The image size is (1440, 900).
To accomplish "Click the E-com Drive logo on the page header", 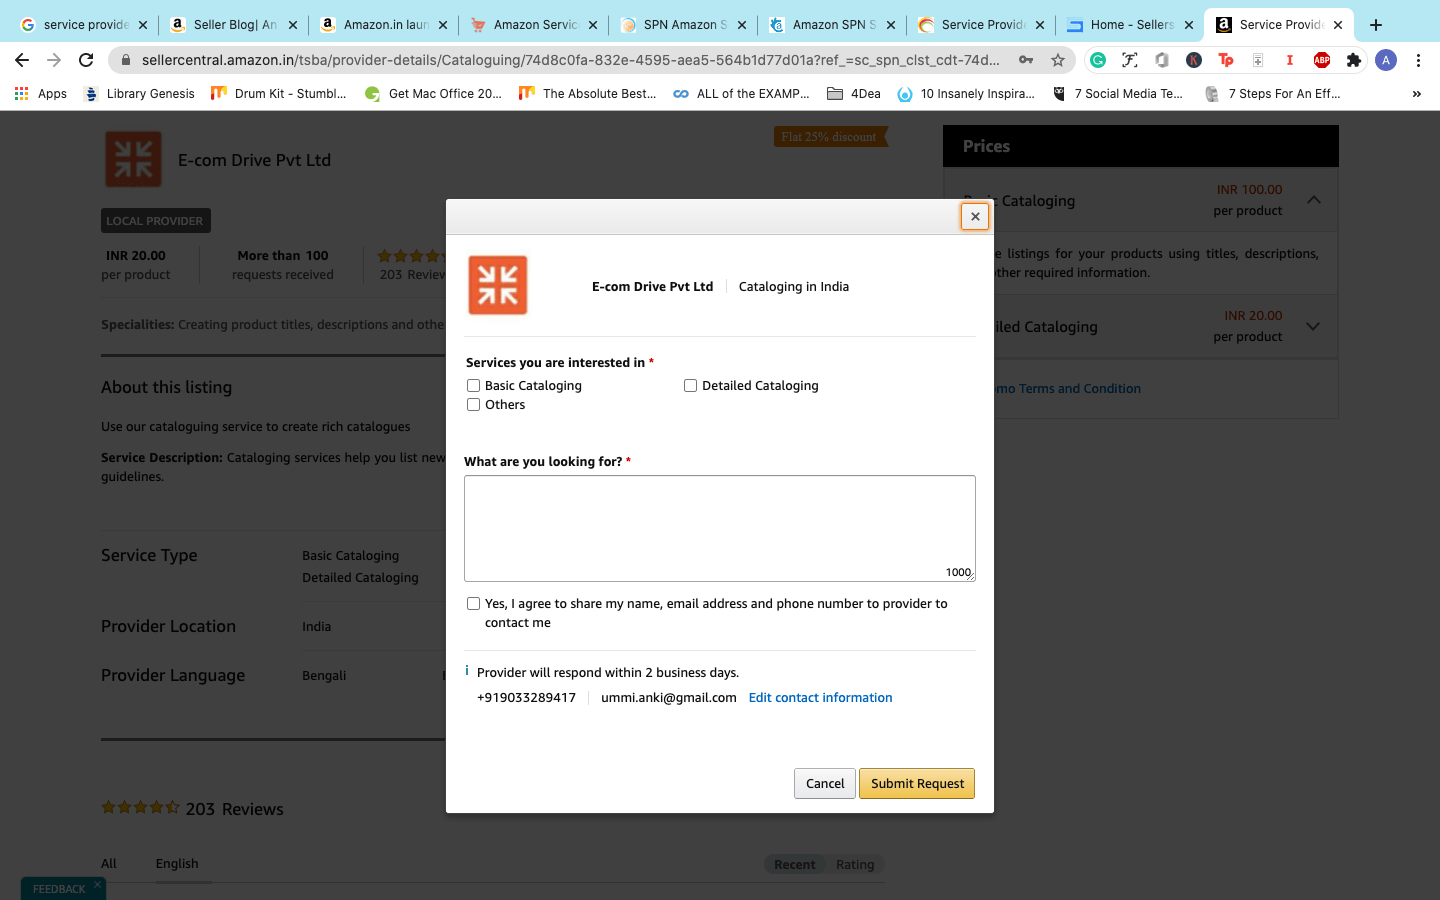I will [133, 160].
